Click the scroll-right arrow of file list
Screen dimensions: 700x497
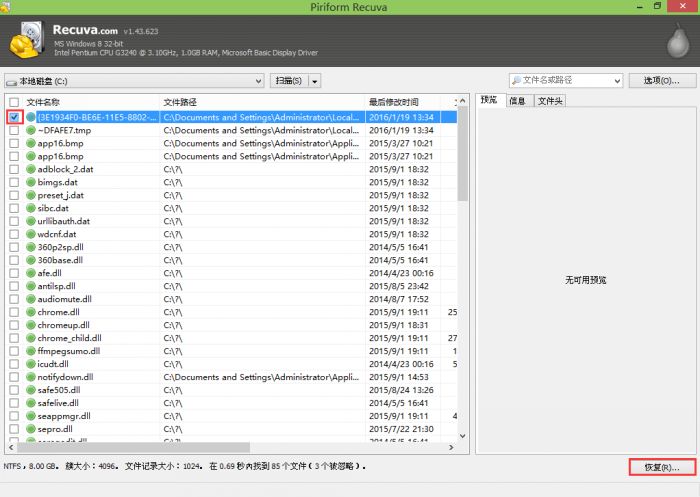click(451, 447)
